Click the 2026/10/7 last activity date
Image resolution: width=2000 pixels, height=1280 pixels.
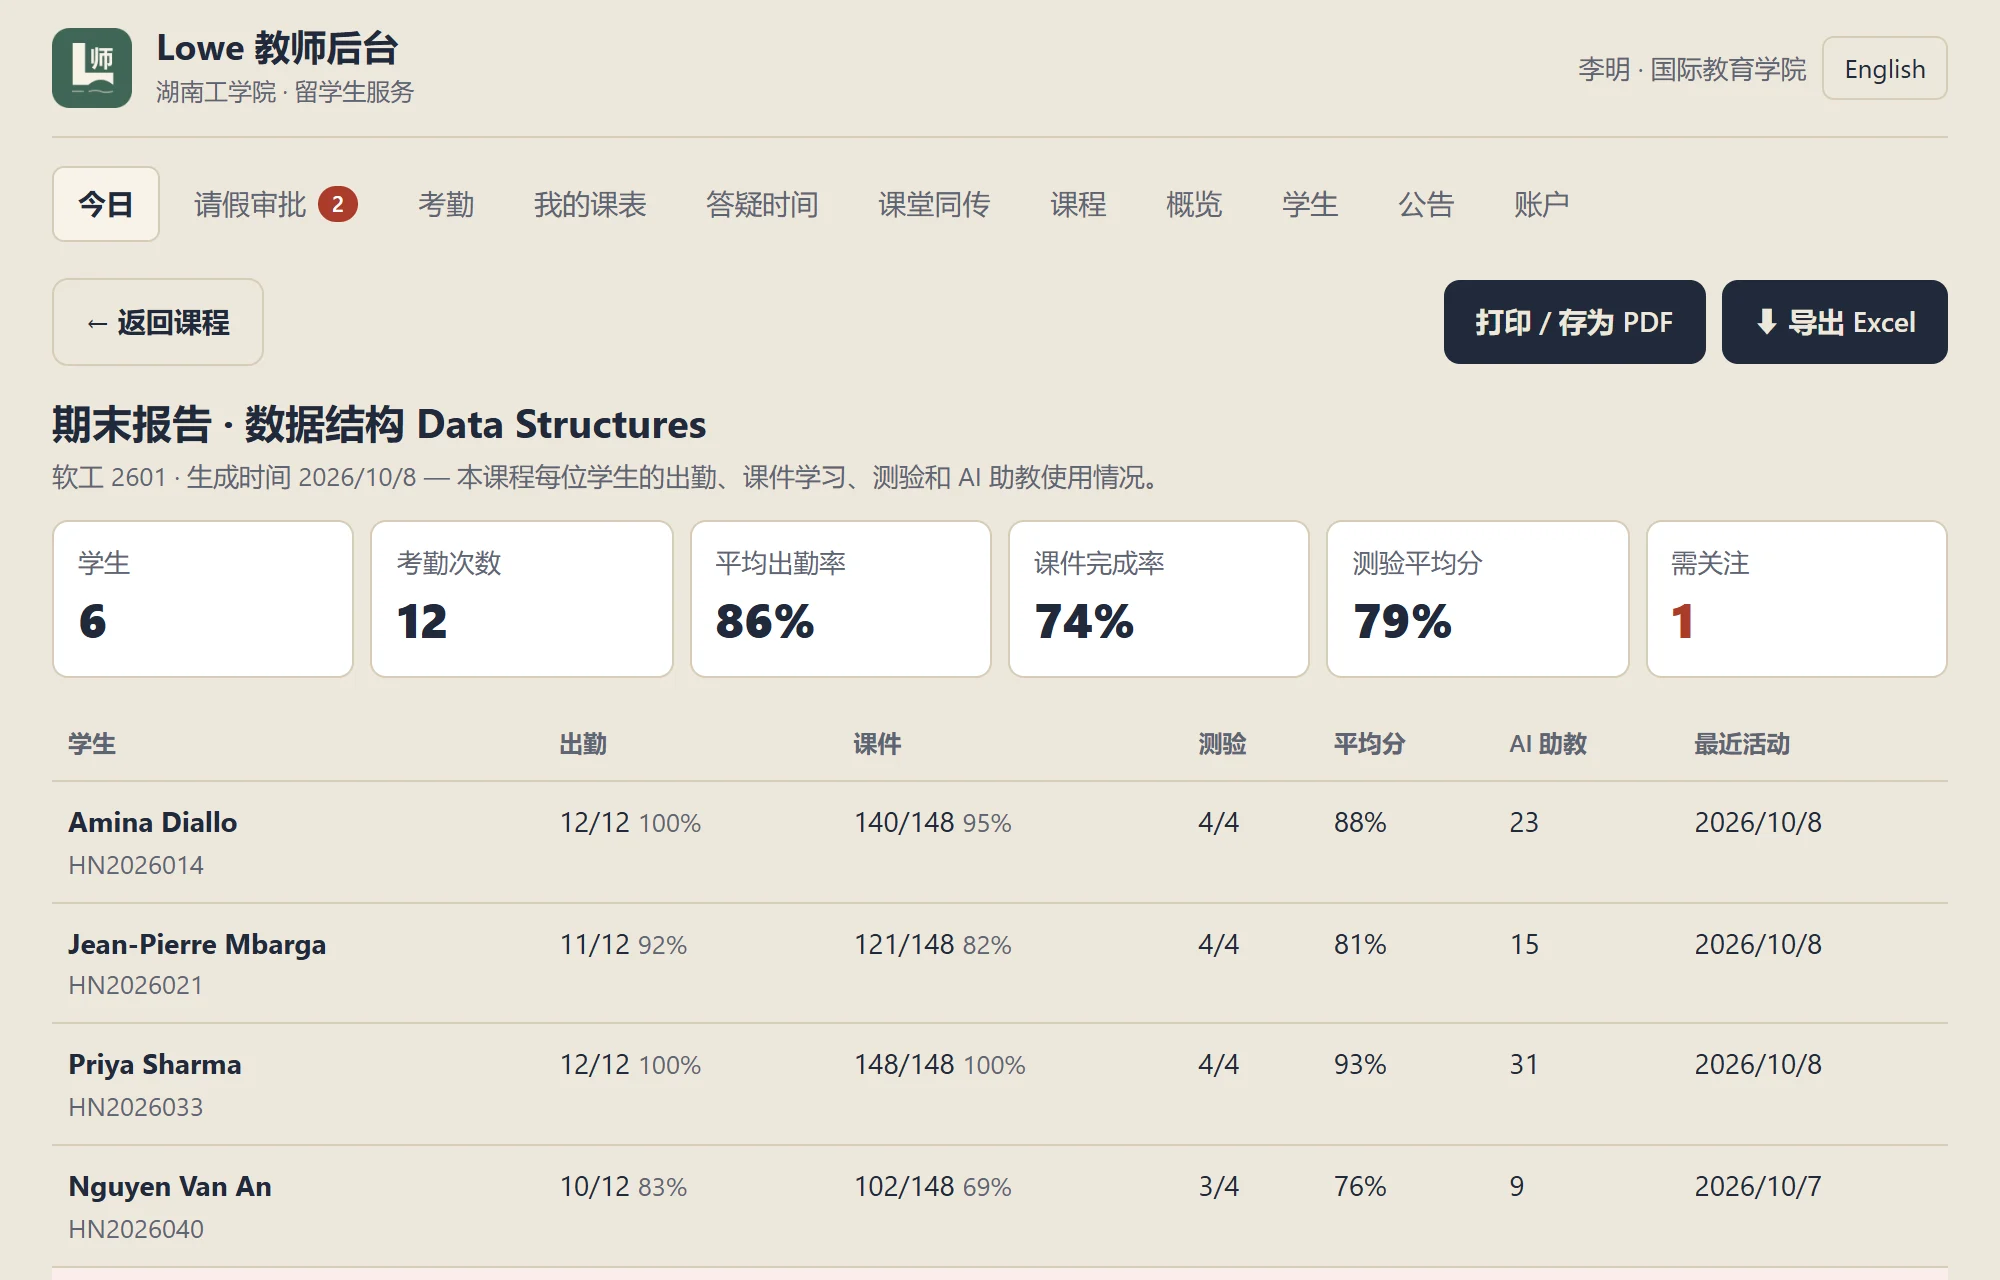pos(1758,1186)
